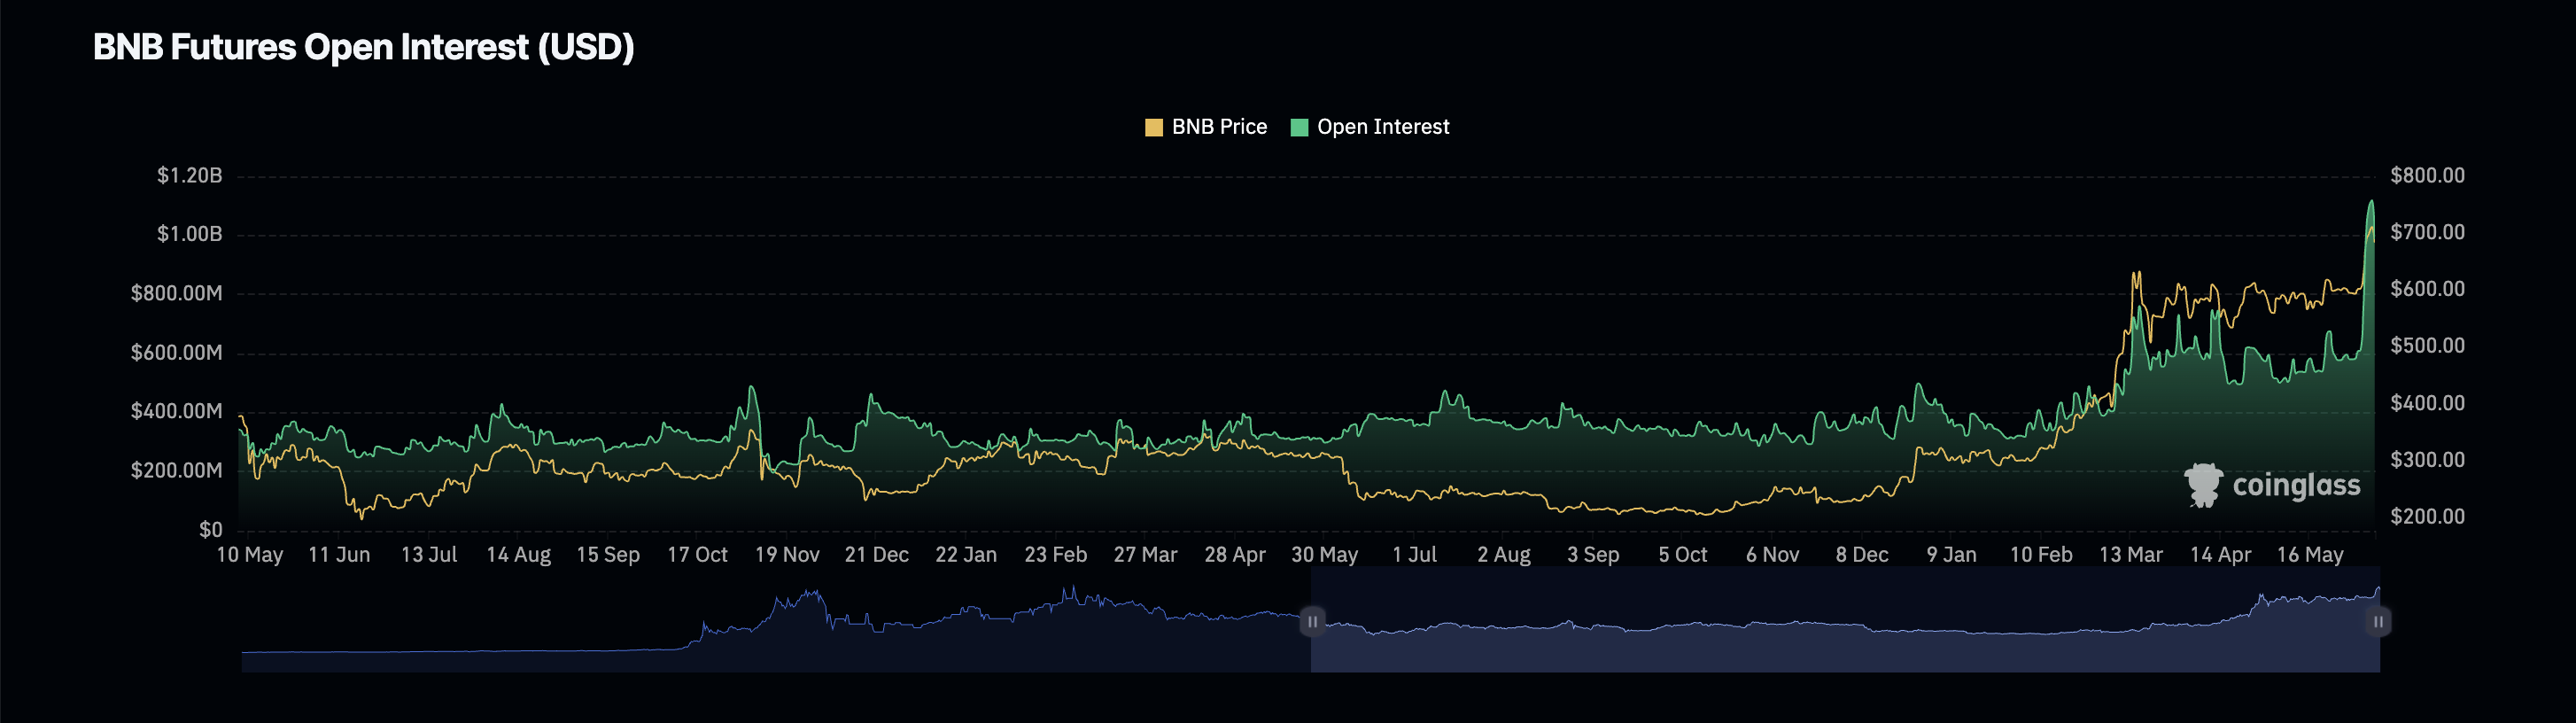Click the "$800.00" price axis label
This screenshot has width=2576, height=723.
(x=2427, y=176)
